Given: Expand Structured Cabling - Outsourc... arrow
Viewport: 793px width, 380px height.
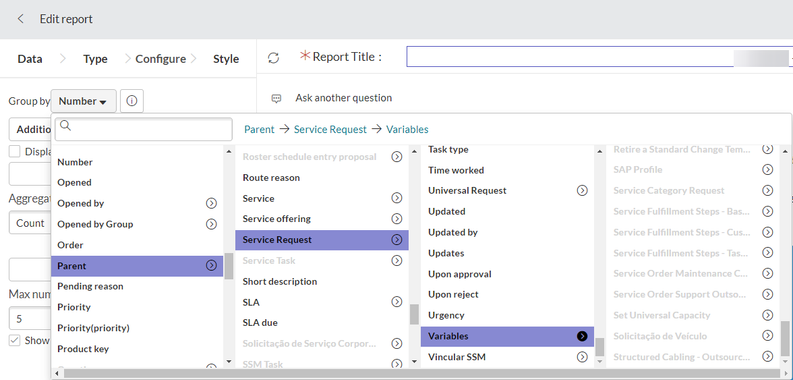Looking at the screenshot, I should (768, 357).
